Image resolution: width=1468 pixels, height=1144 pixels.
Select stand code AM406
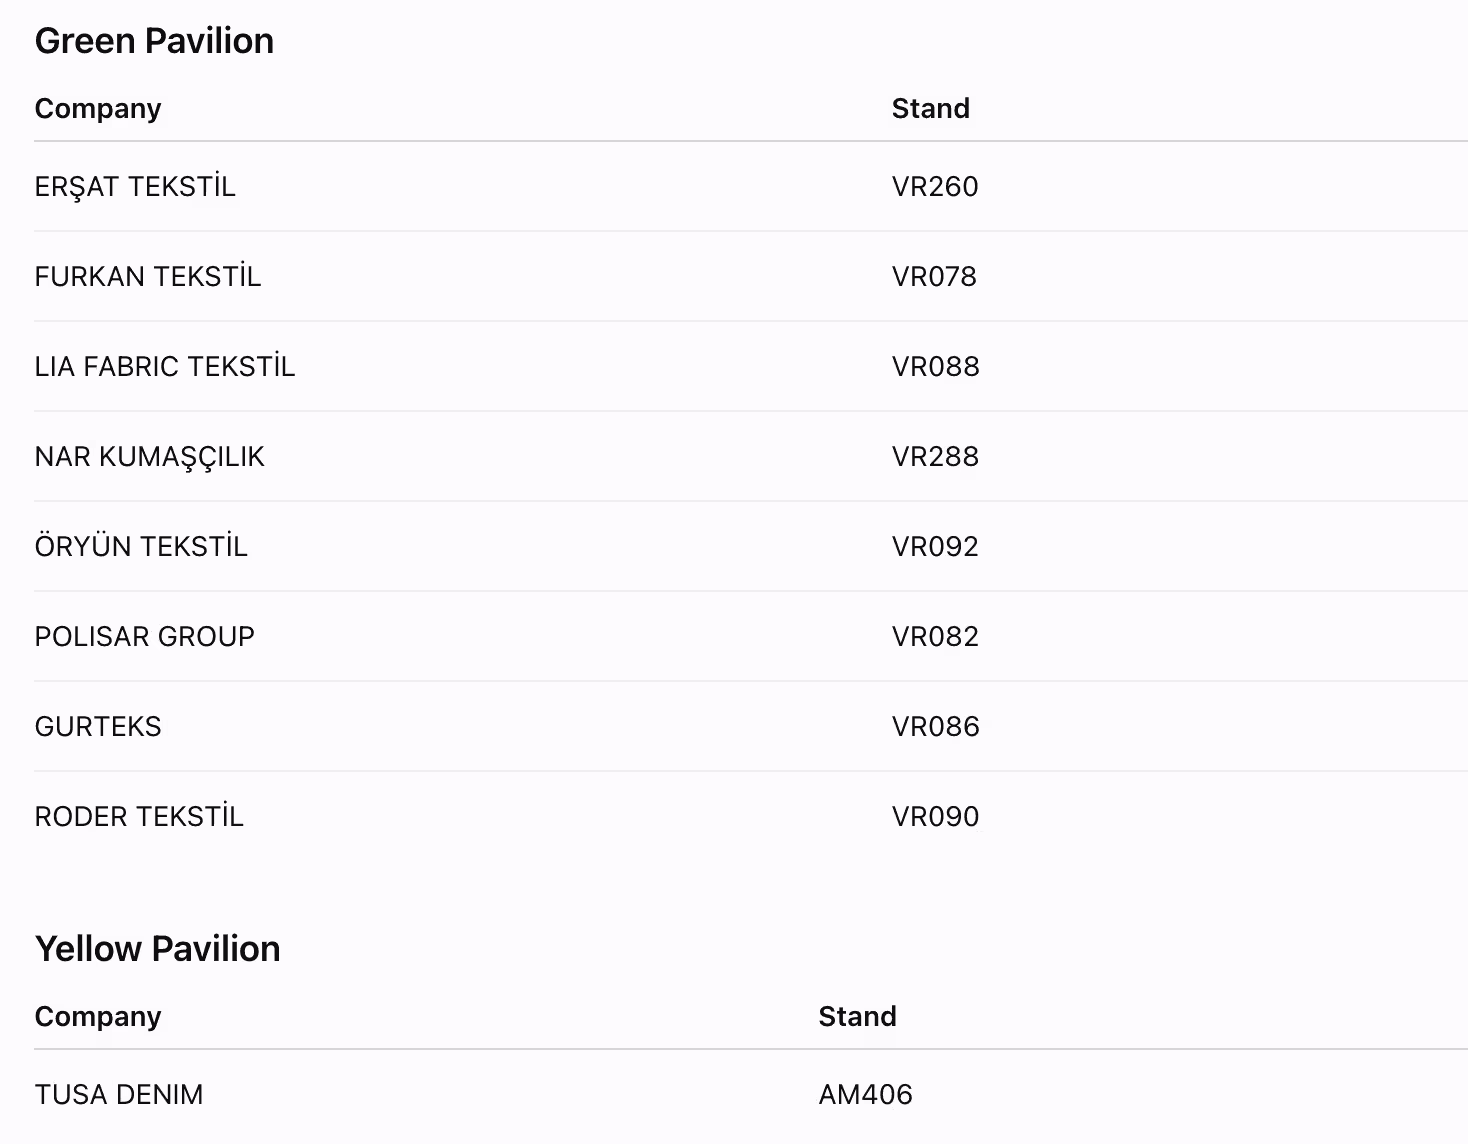point(866,1095)
